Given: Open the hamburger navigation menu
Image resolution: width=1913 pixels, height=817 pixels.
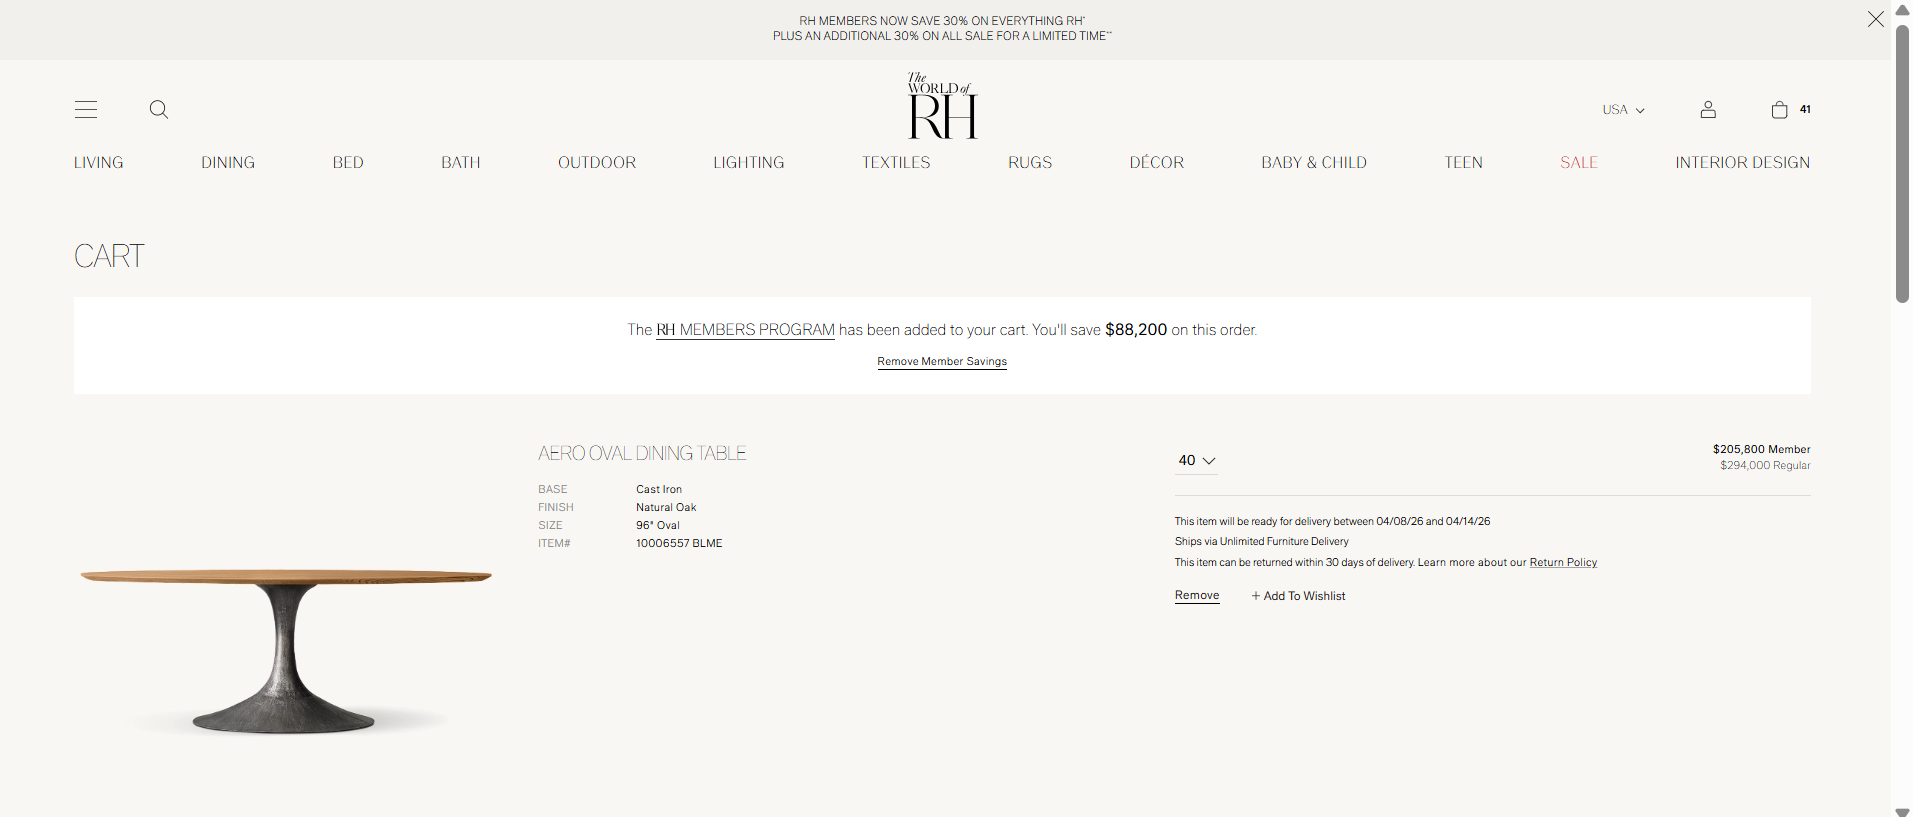Looking at the screenshot, I should pos(86,110).
